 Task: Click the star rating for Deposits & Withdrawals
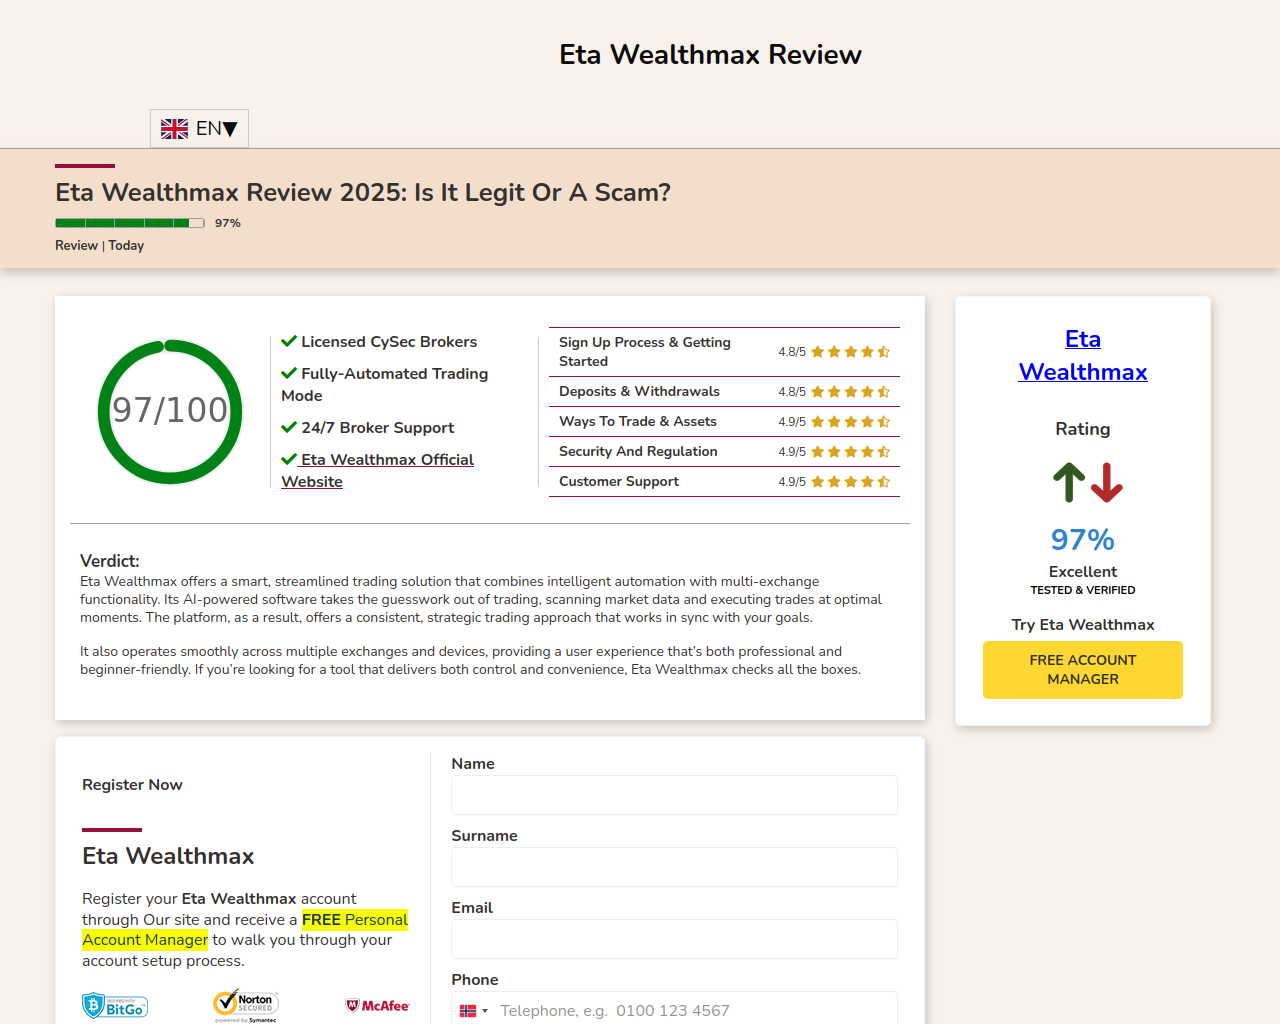tap(850, 392)
